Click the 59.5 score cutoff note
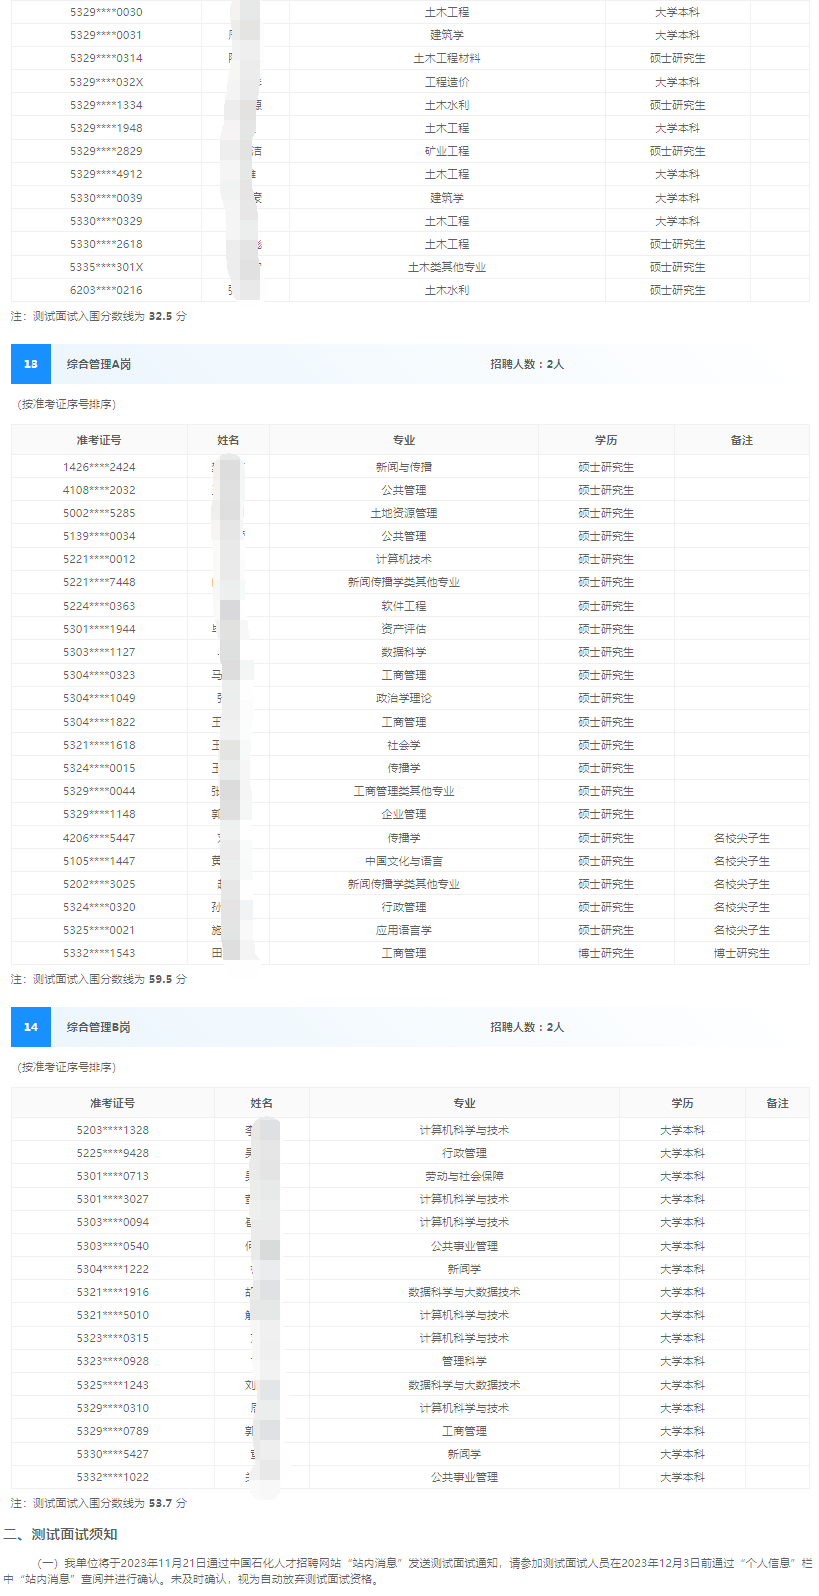 (99, 979)
